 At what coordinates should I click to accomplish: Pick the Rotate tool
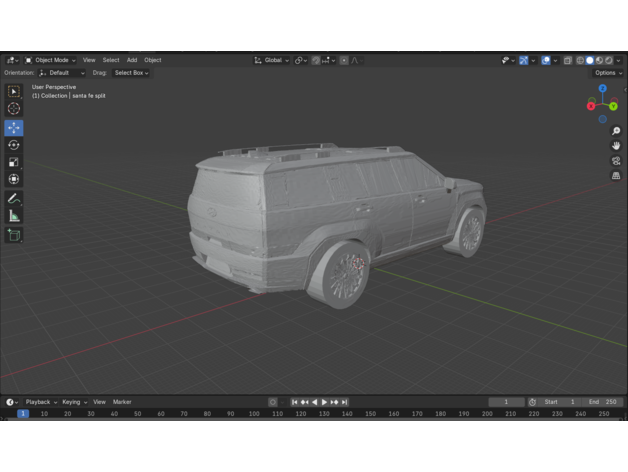[14, 145]
